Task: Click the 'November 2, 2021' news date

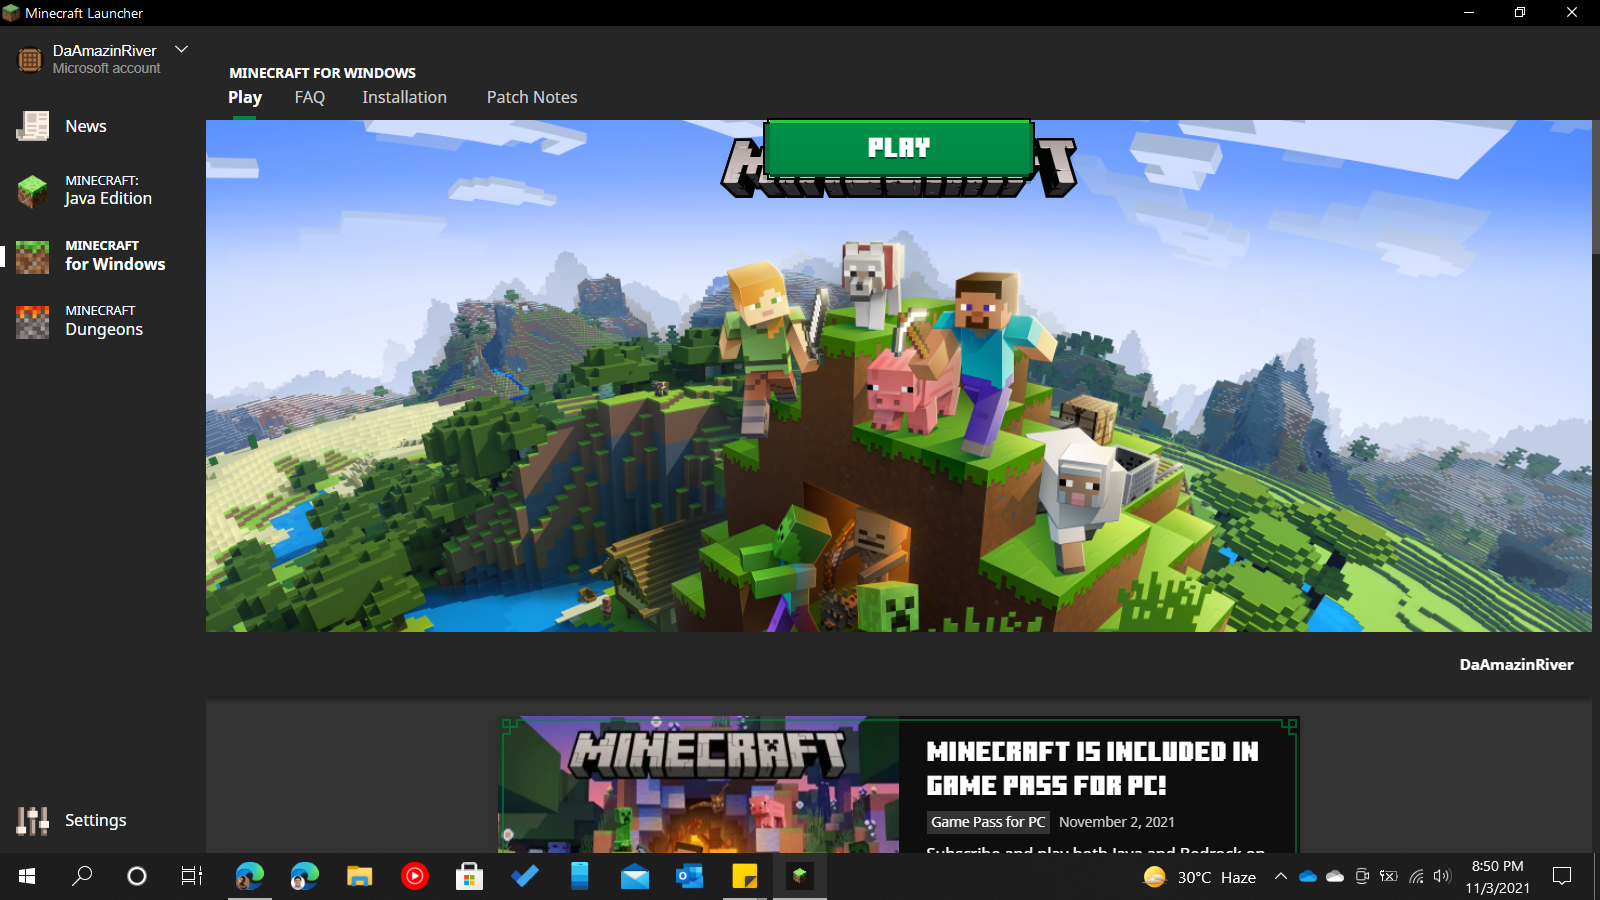Action: tap(1117, 822)
